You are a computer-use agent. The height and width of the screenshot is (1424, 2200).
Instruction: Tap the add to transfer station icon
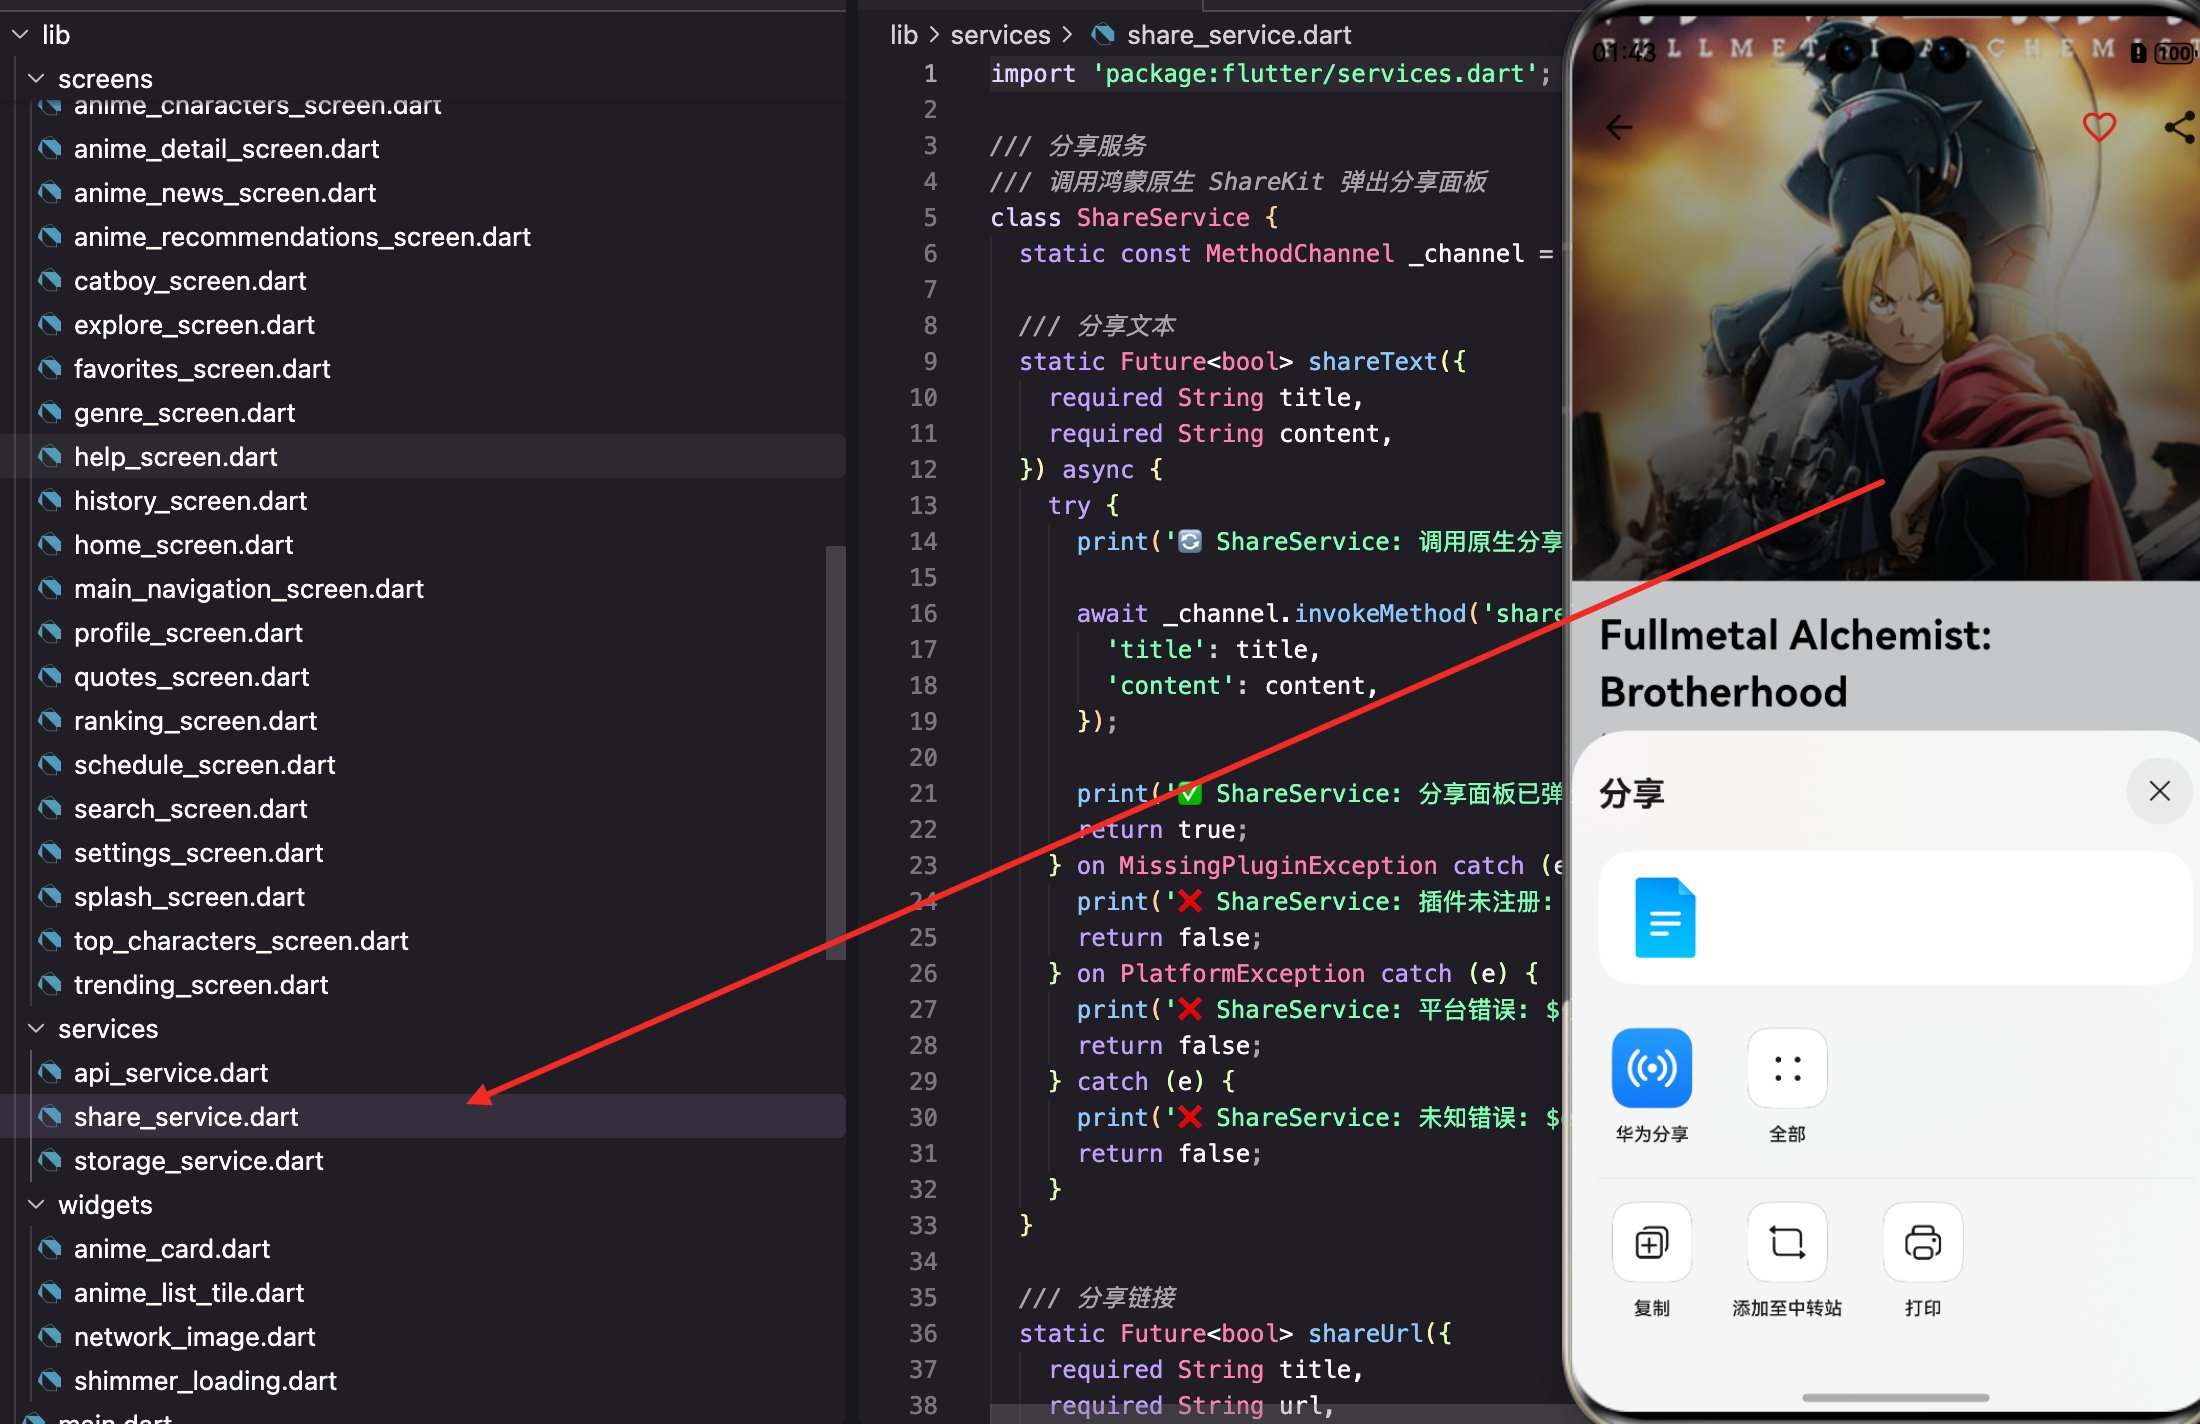[1787, 1242]
